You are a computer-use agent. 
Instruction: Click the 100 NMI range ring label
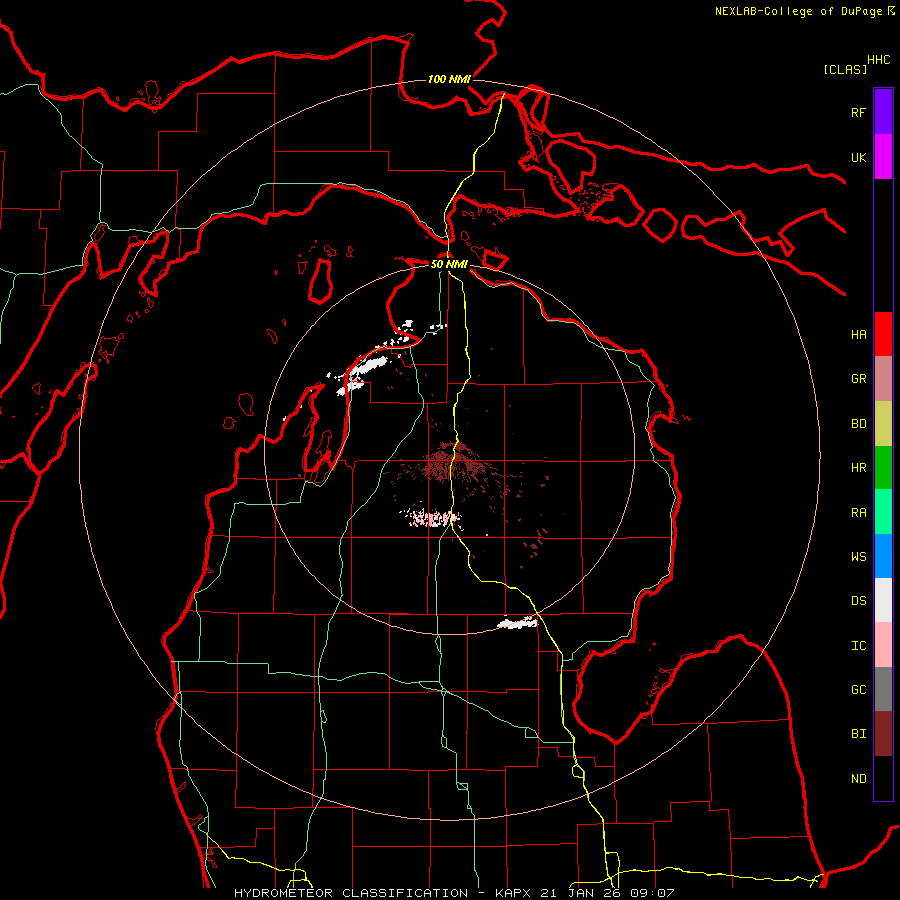[x=449, y=79]
